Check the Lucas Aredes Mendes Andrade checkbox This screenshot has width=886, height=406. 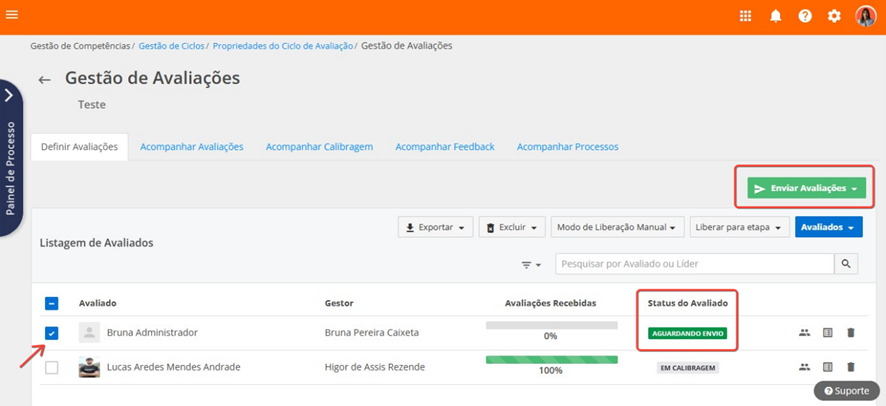(x=52, y=367)
